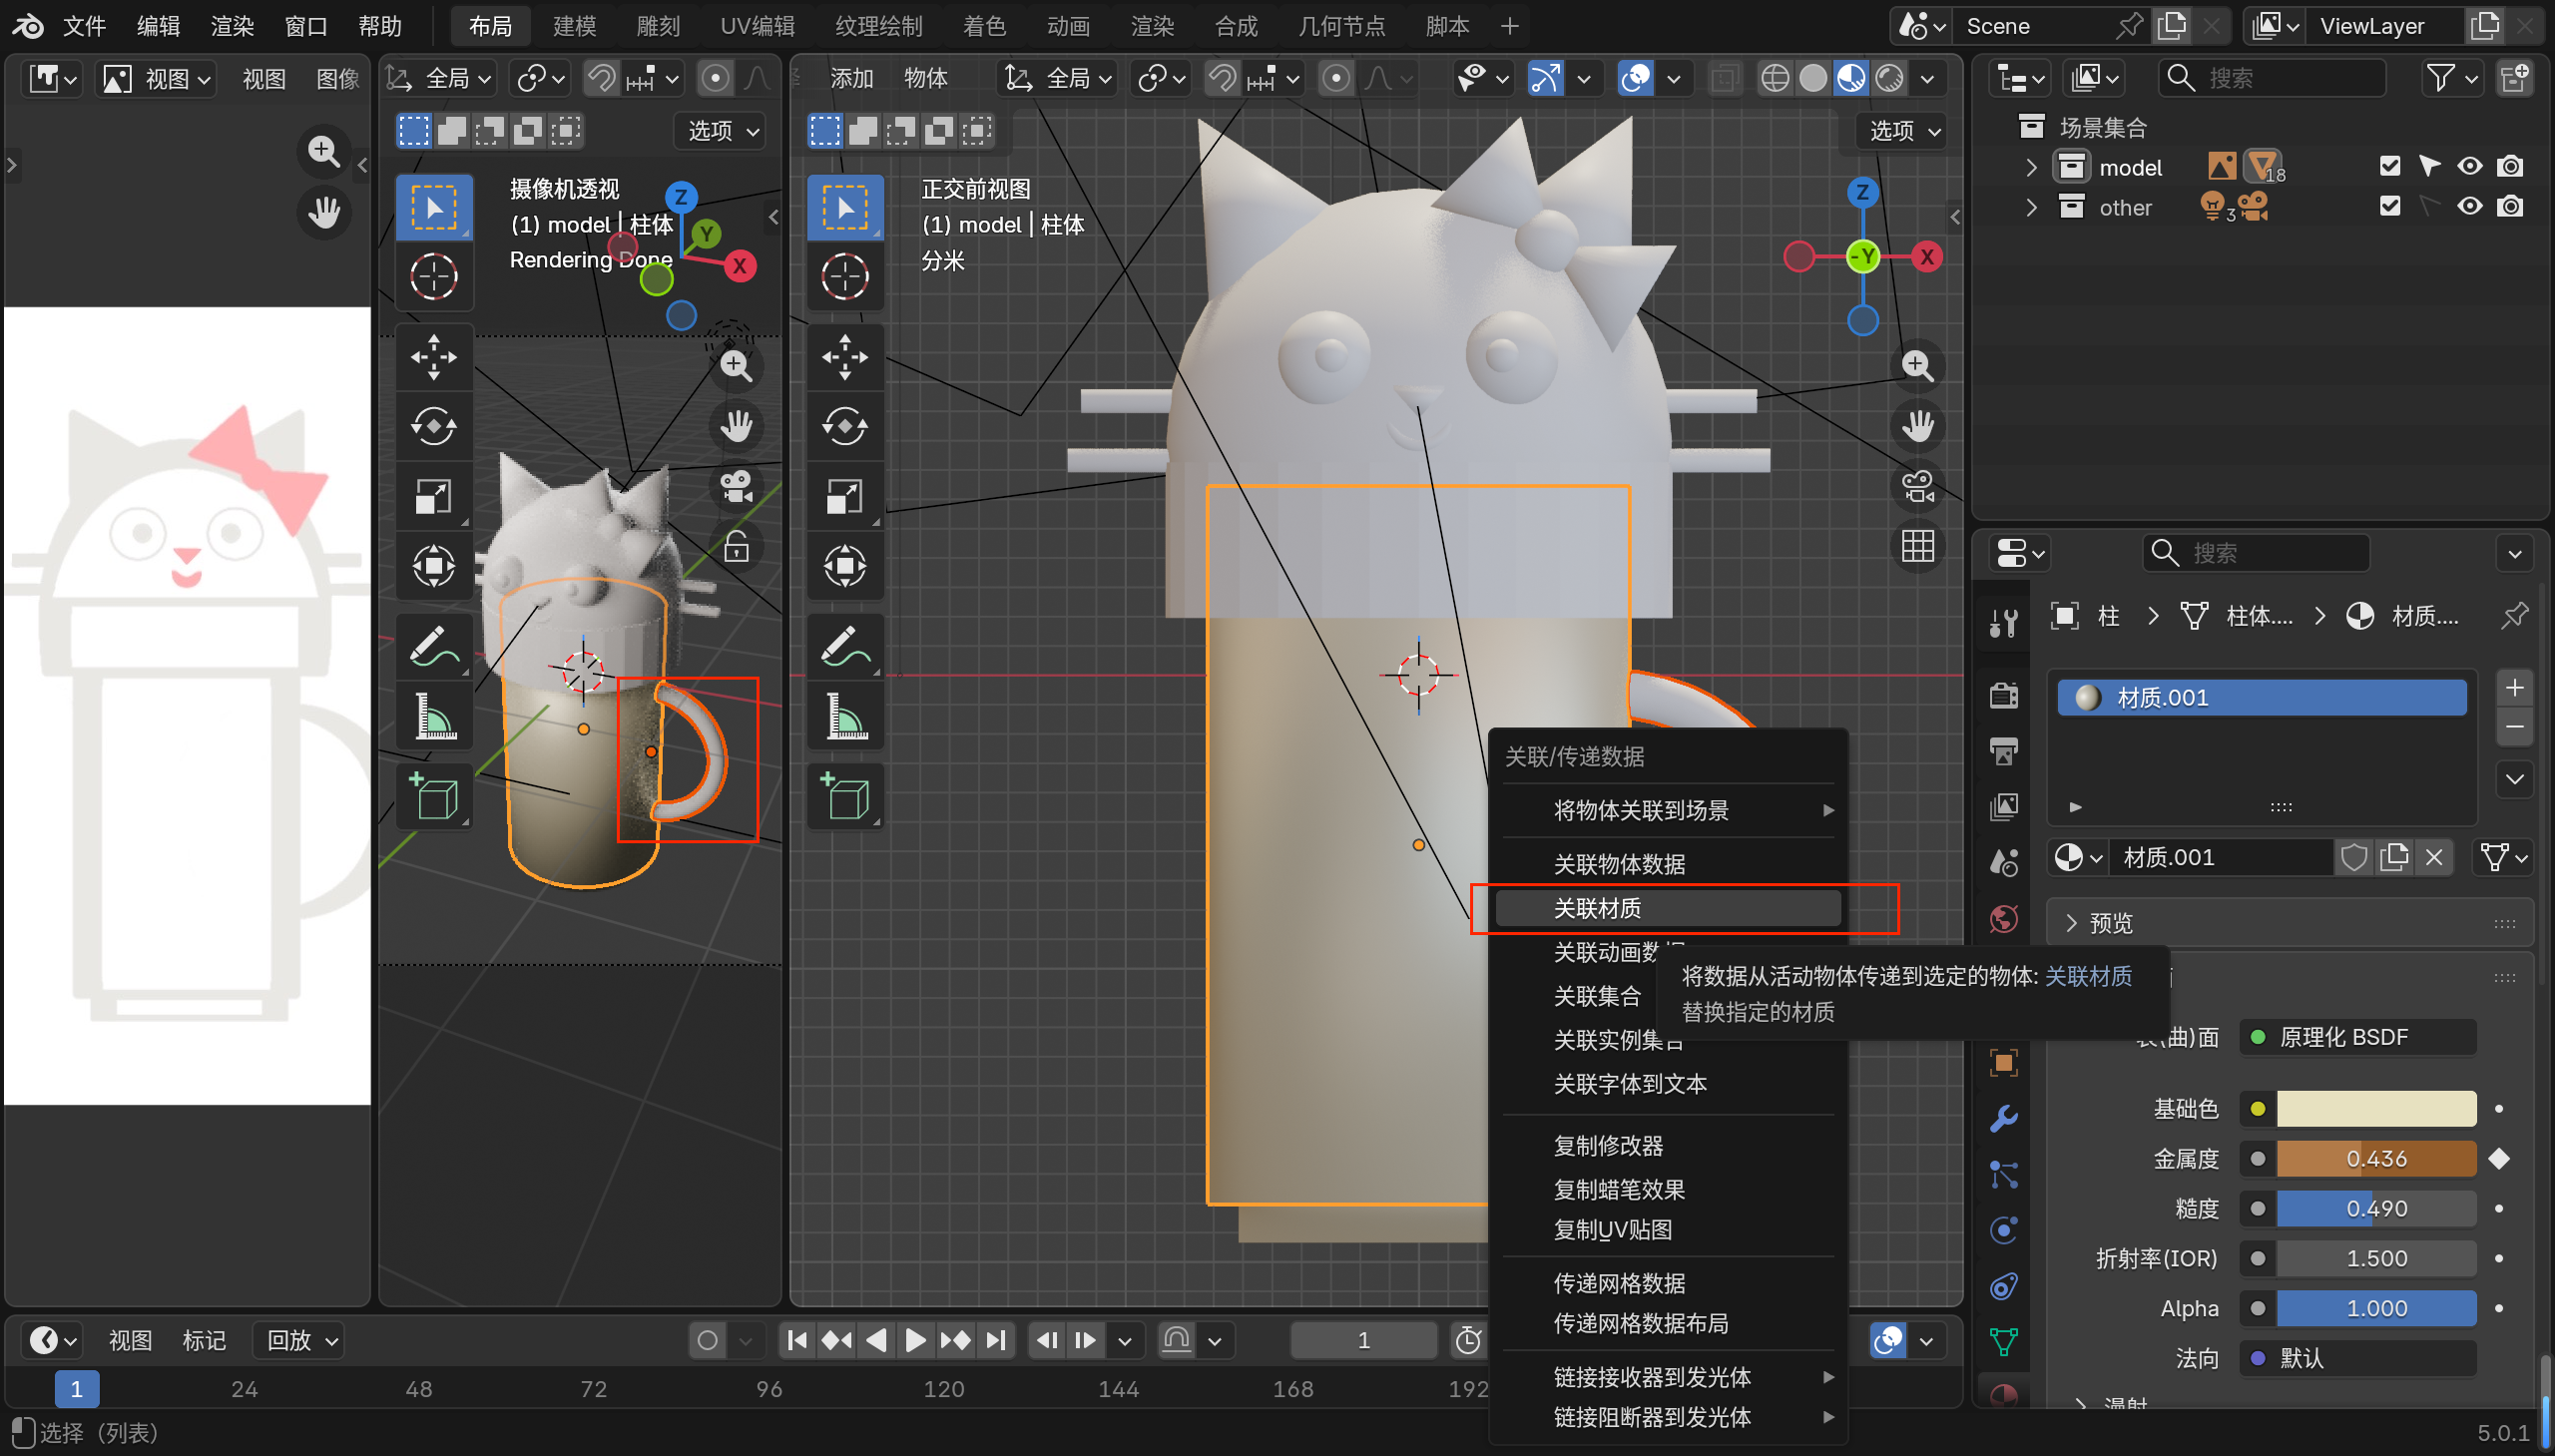Image resolution: width=2555 pixels, height=1456 pixels.
Task: Click Add Cube tool in front viewport
Action: tap(844, 797)
